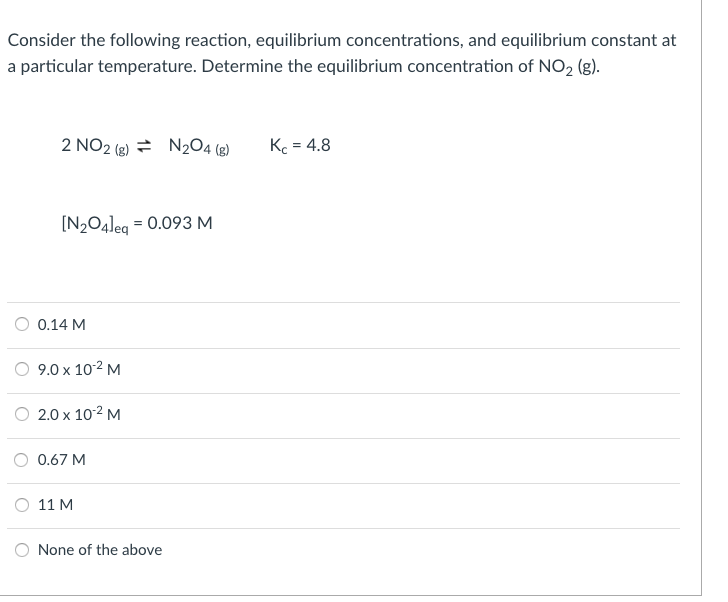The image size is (728, 602).
Task: Click the [N2O4]eq = 0.093 M text
Action: point(136,223)
